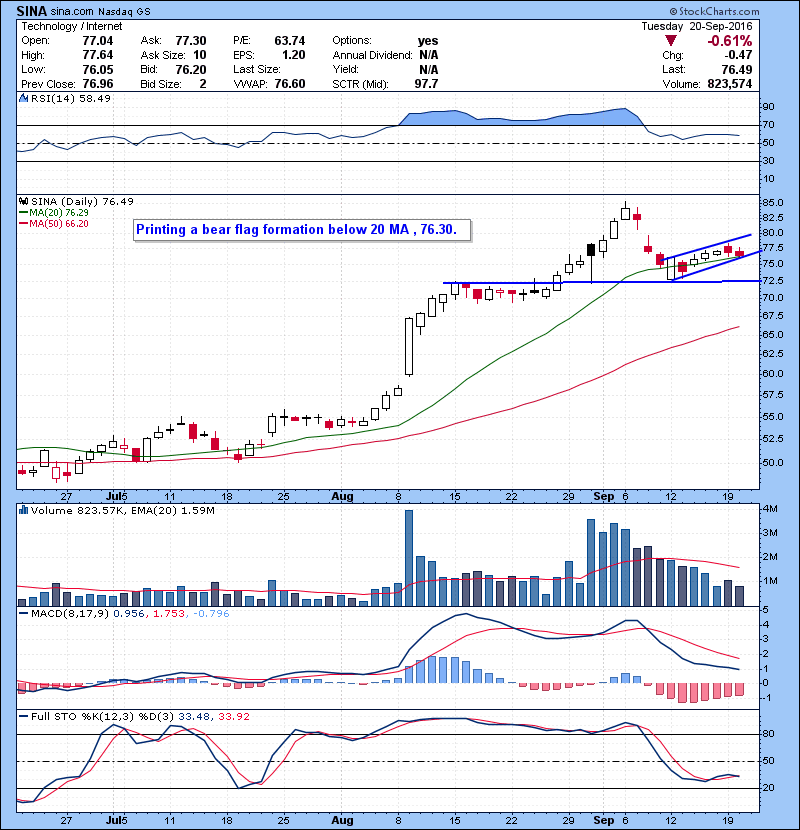The image size is (800, 830).
Task: Click the Bid price 76.20
Action: pyautogui.click(x=191, y=69)
